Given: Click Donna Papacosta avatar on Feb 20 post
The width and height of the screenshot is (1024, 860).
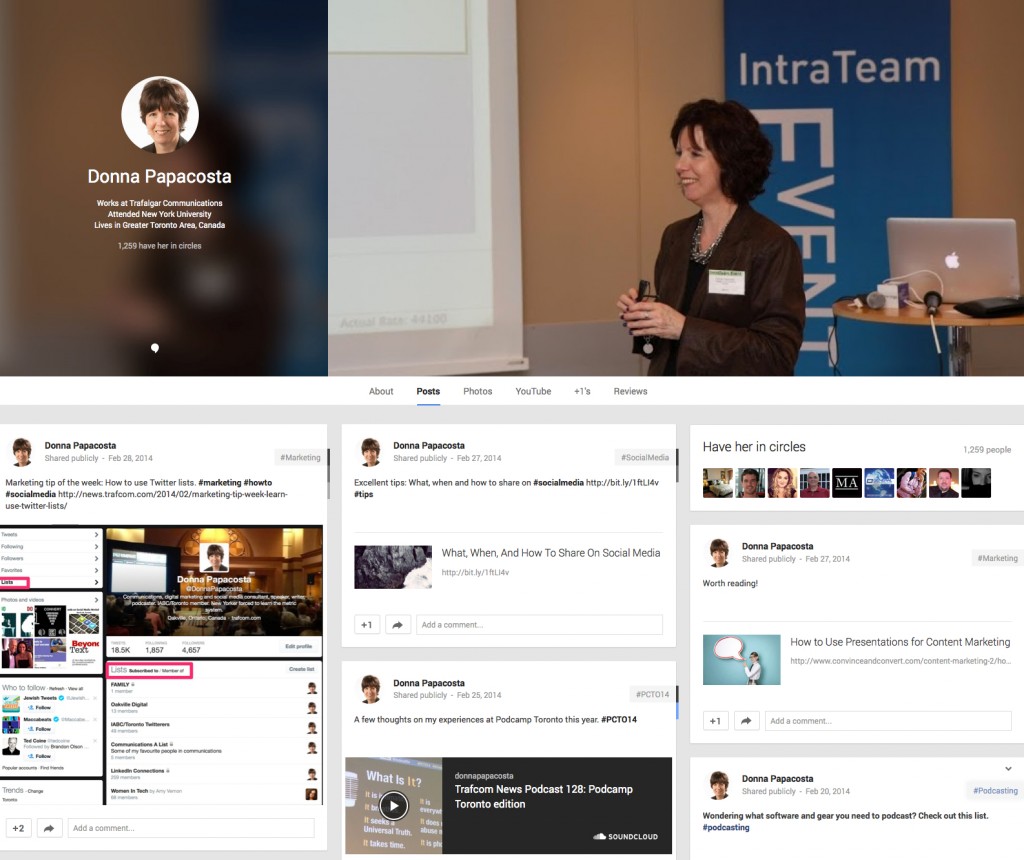Looking at the screenshot, I should 719,785.
